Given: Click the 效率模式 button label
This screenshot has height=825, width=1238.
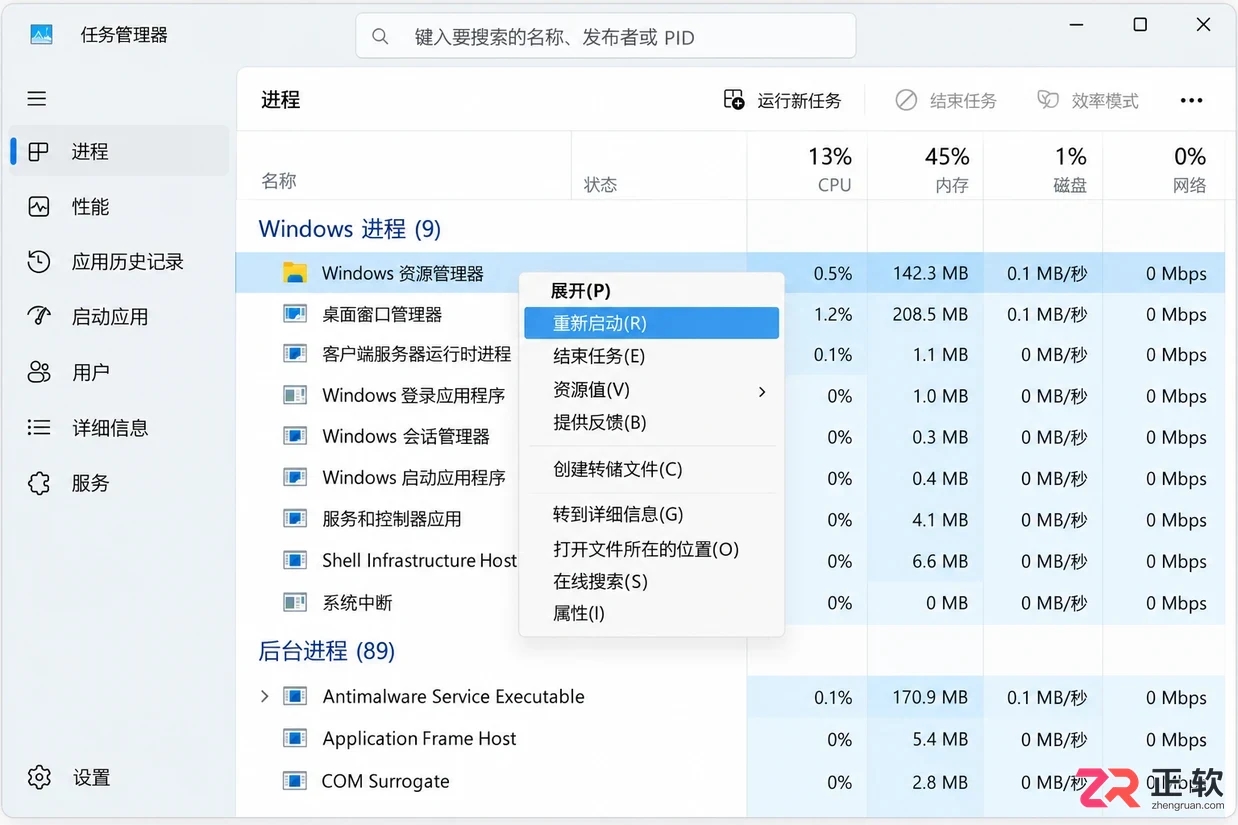Looking at the screenshot, I should click(1105, 101).
